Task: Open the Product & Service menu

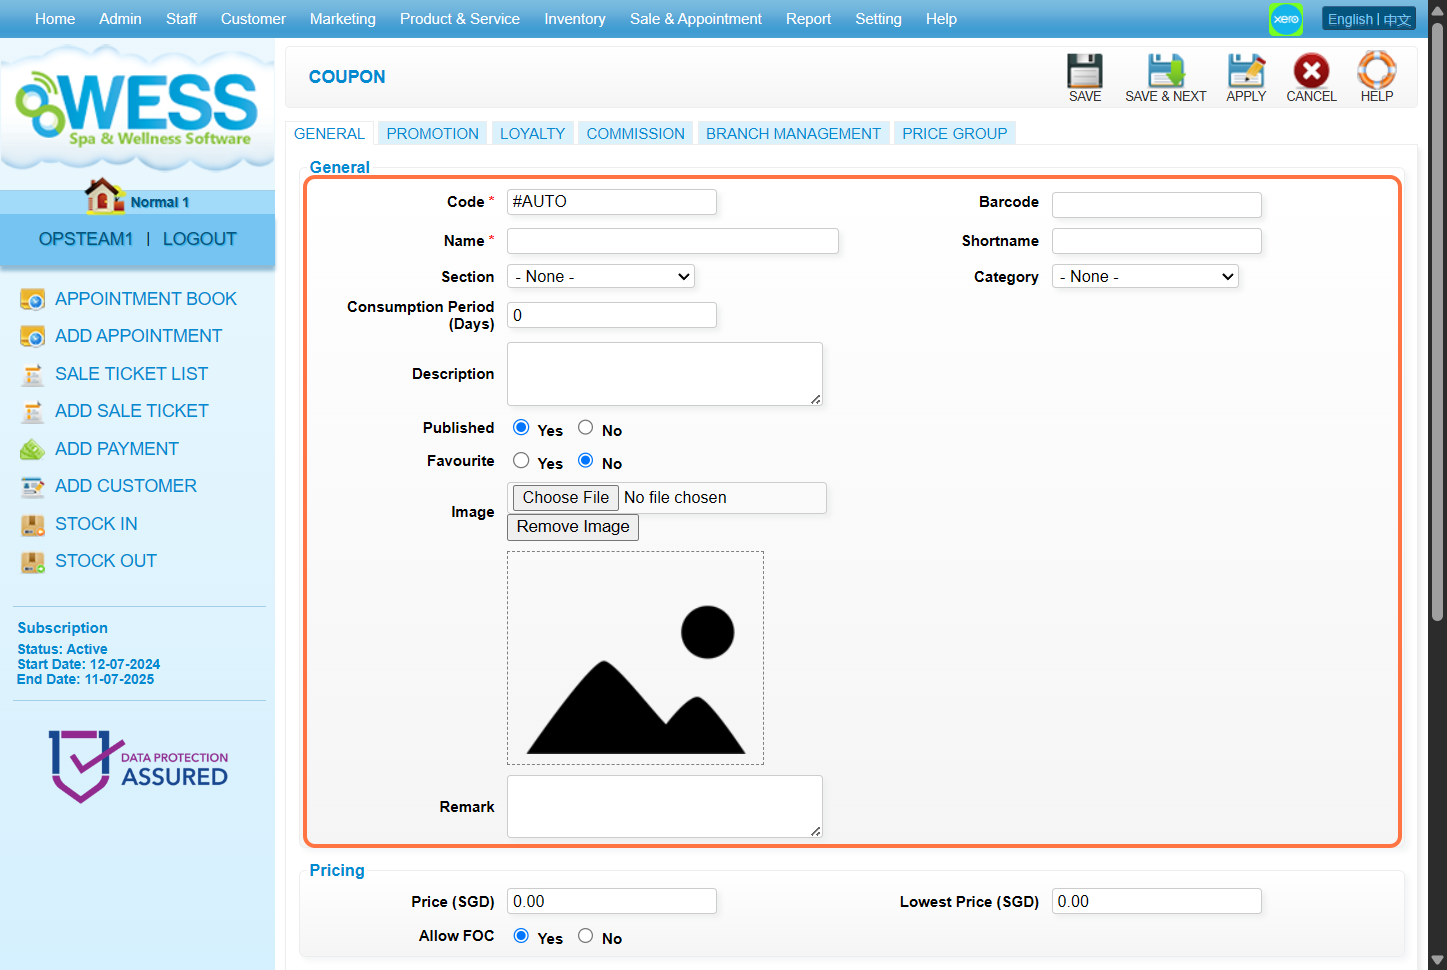Action: click(459, 19)
